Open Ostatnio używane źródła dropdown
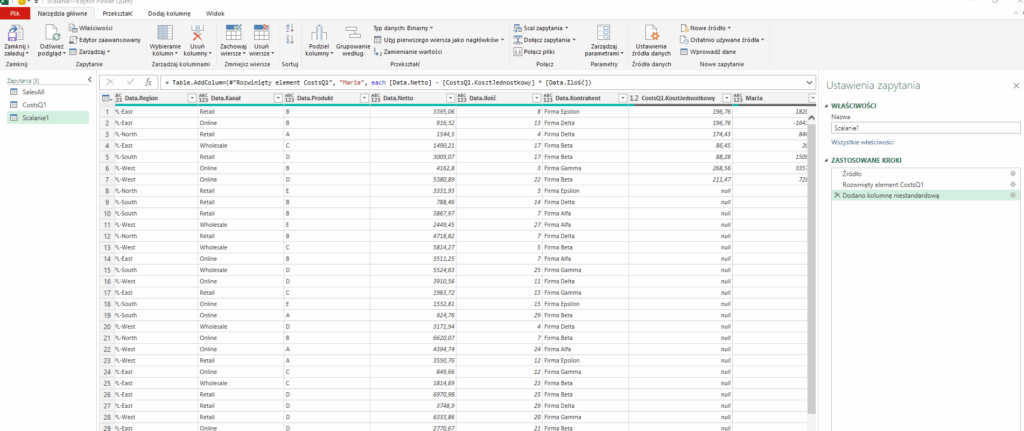Image resolution: width=1024 pixels, height=431 pixels. coord(722,40)
